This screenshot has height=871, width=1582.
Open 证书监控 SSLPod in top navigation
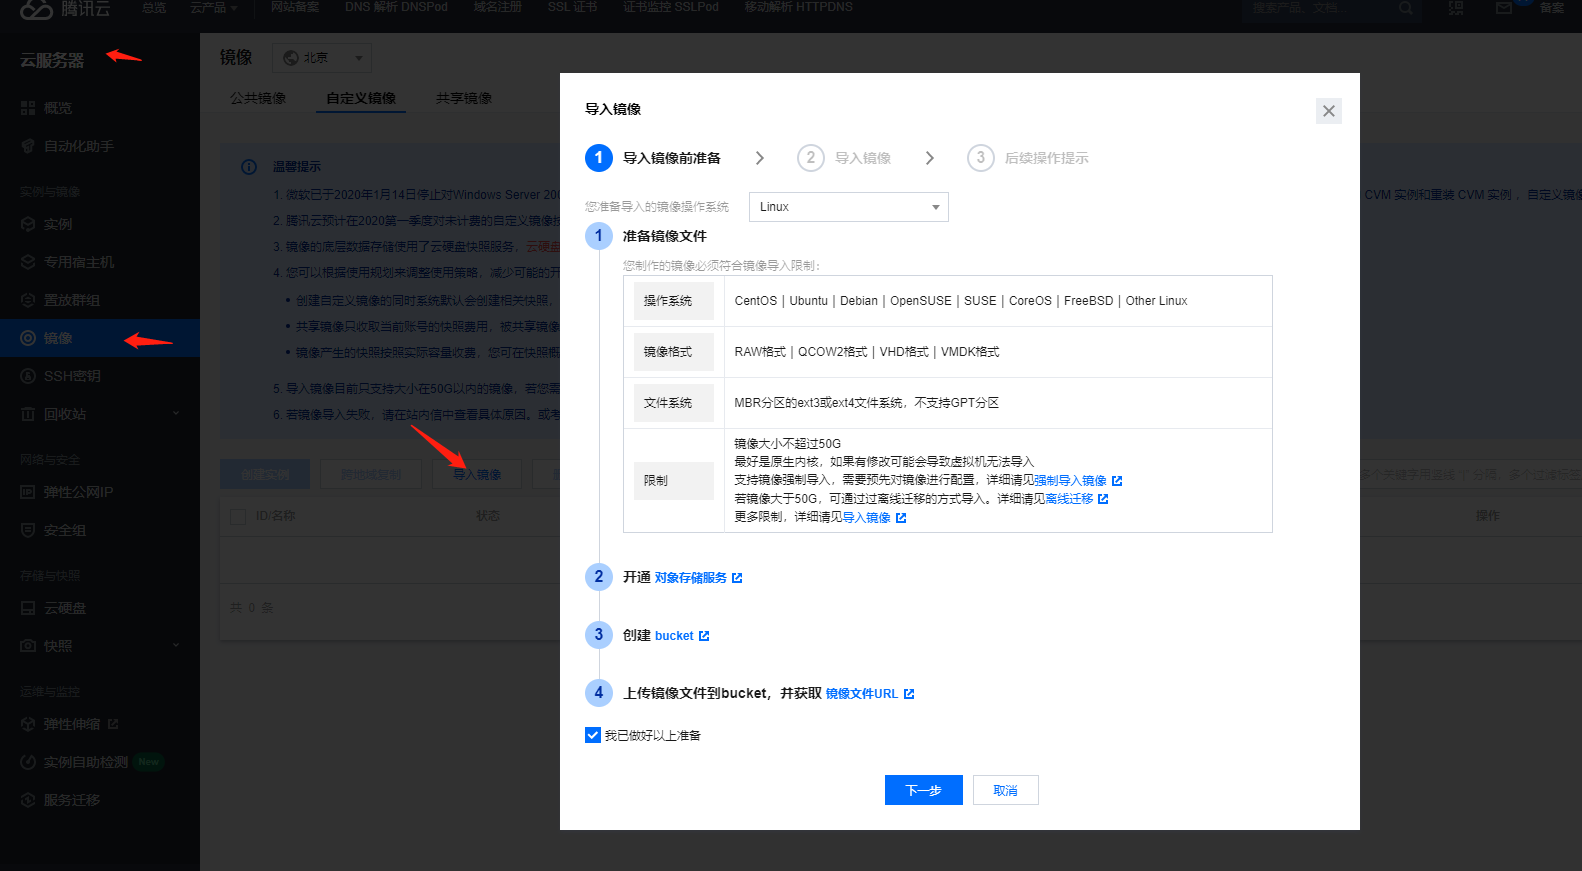[x=671, y=7]
